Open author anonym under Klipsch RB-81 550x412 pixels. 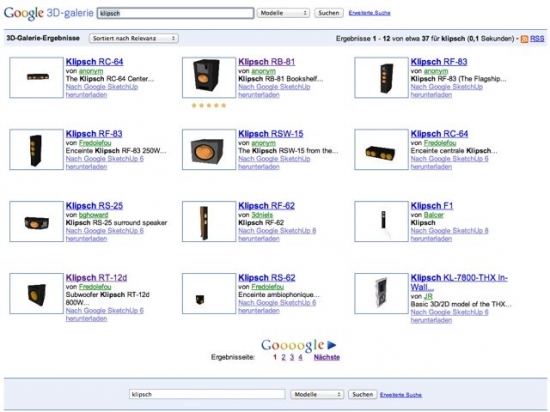(263, 71)
